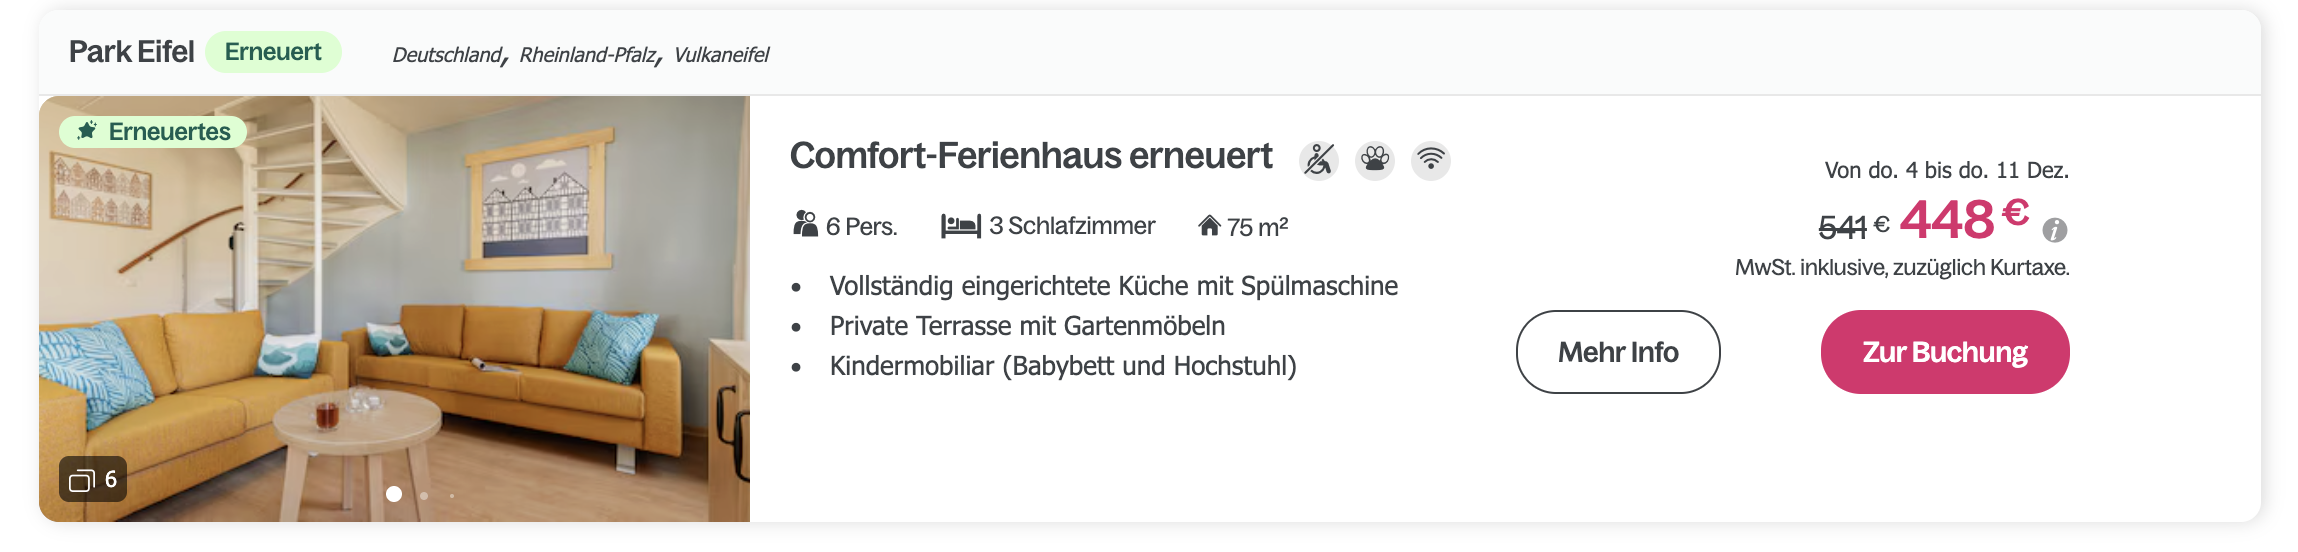The width and height of the screenshot is (2298, 552).
Task: Follow the Deutschland location link
Action: (447, 55)
